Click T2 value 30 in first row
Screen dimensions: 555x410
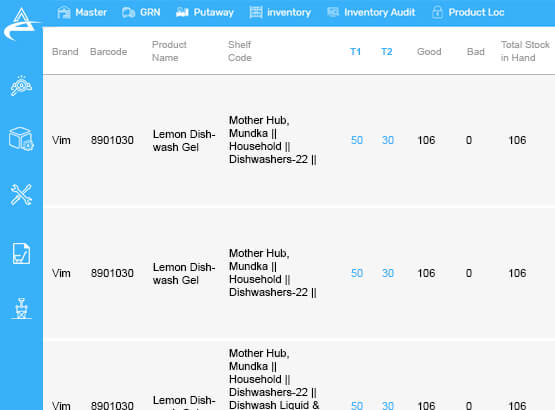pyautogui.click(x=388, y=140)
